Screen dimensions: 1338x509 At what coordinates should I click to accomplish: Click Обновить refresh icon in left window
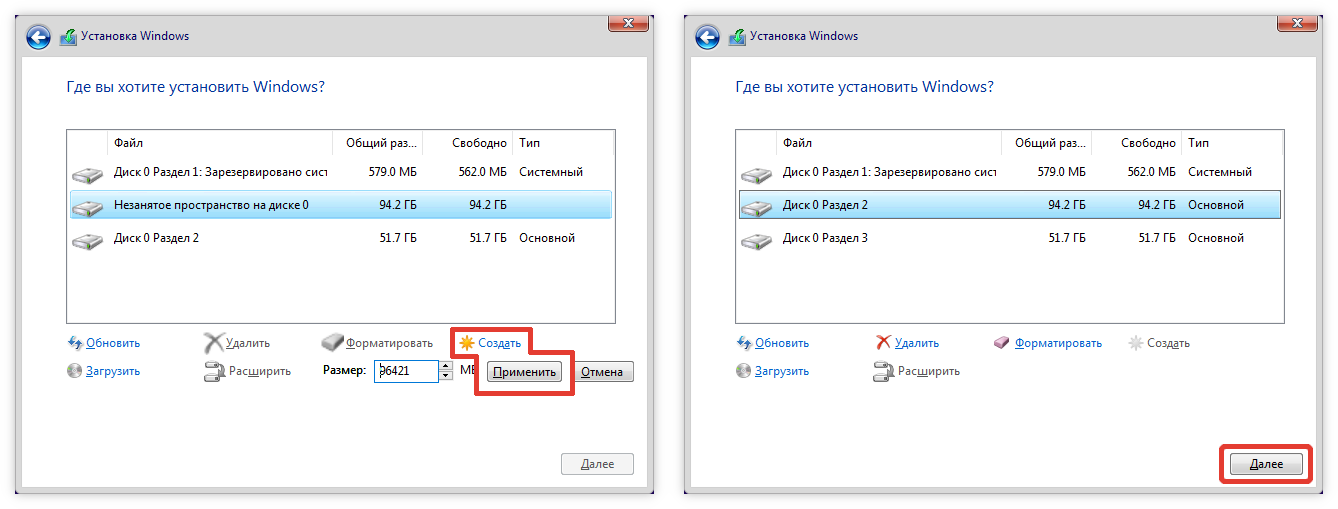(x=75, y=342)
